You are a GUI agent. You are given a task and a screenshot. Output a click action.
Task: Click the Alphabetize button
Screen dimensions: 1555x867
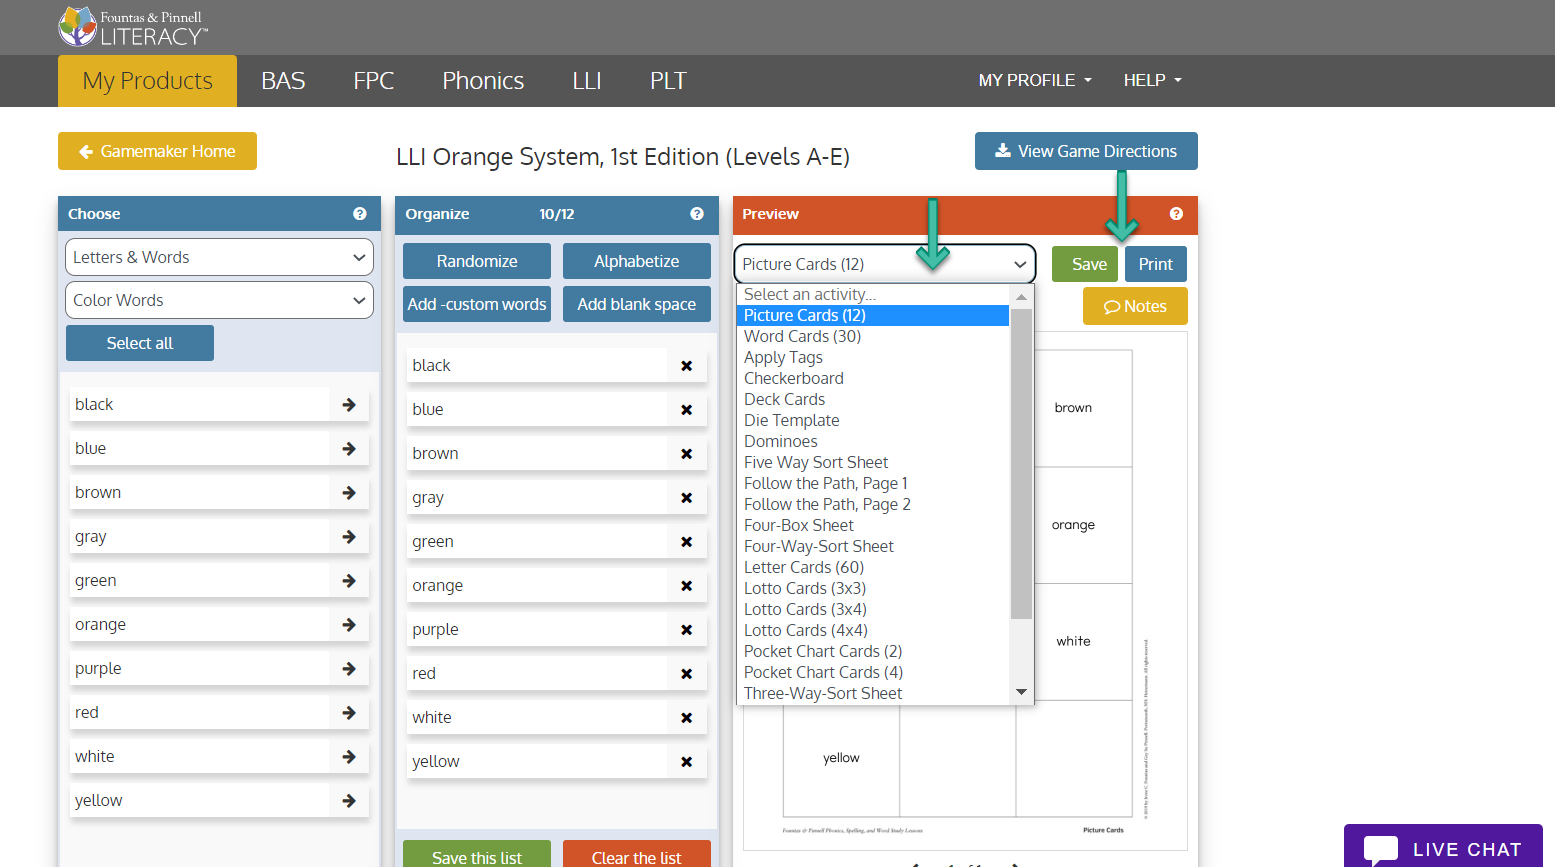[x=636, y=261]
